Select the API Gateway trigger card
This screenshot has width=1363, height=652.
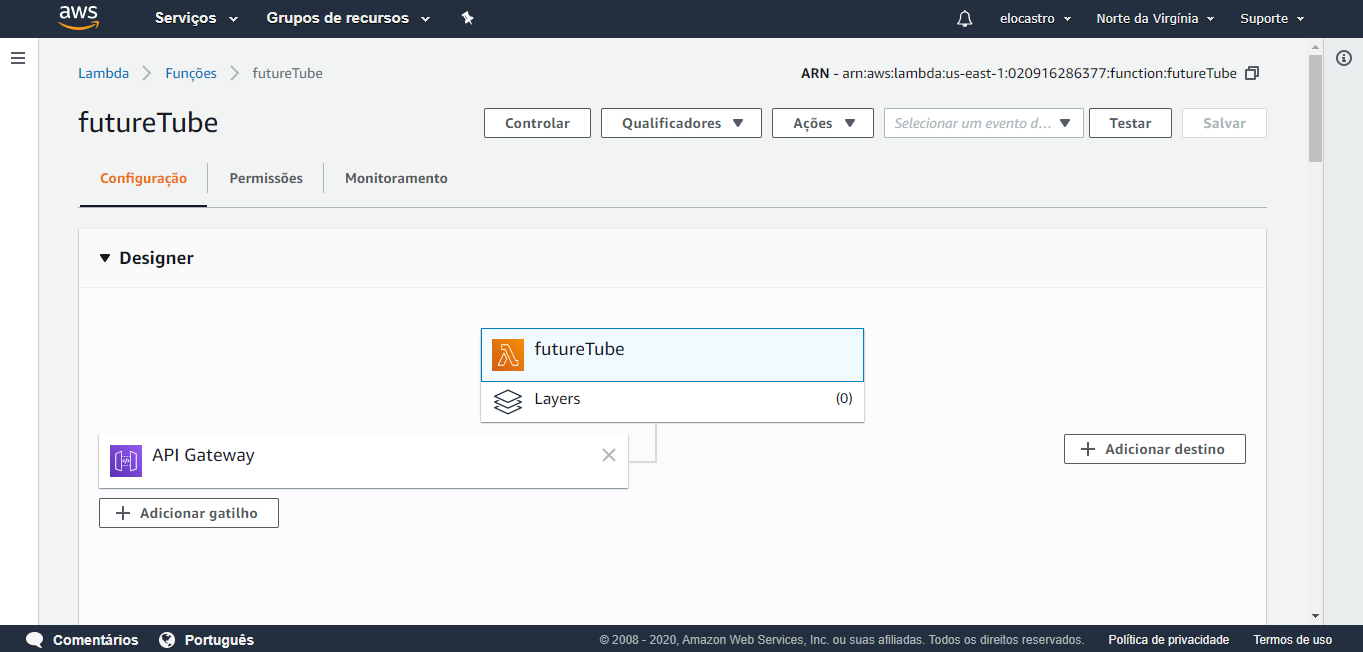(x=363, y=461)
